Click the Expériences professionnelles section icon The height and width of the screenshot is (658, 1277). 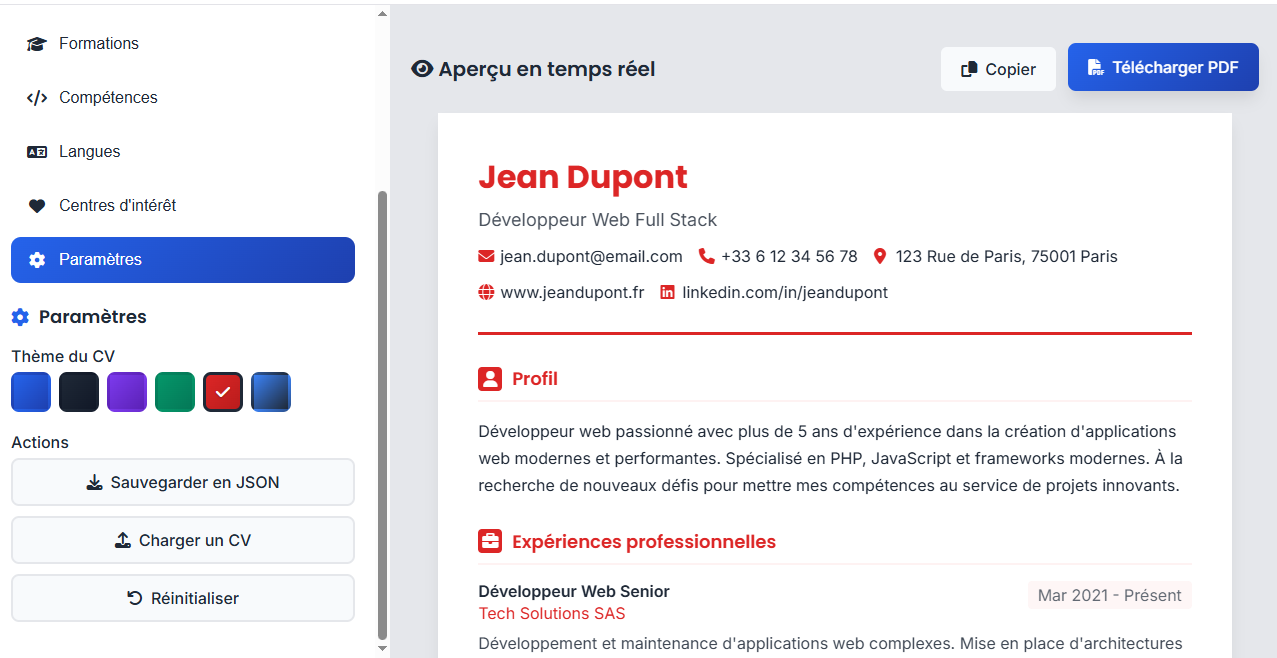click(x=489, y=541)
